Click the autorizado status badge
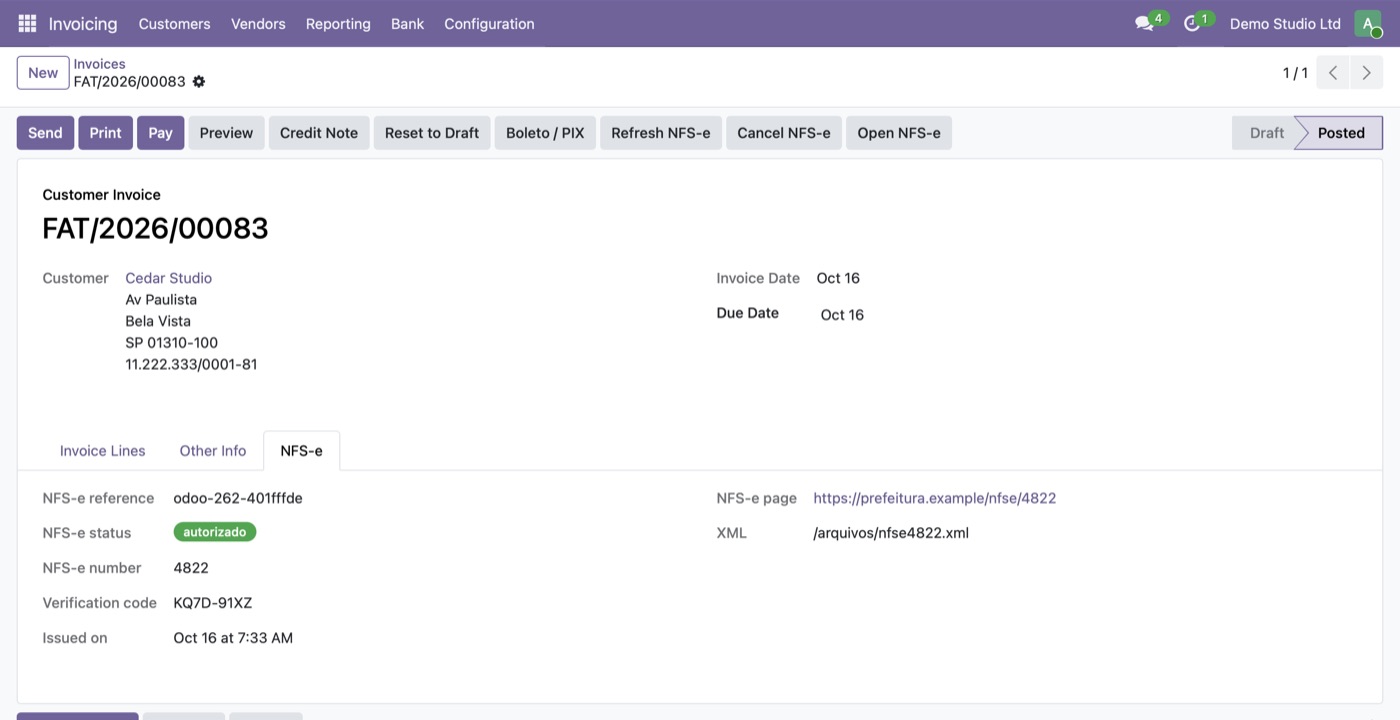This screenshot has height=720, width=1400. [x=215, y=532]
